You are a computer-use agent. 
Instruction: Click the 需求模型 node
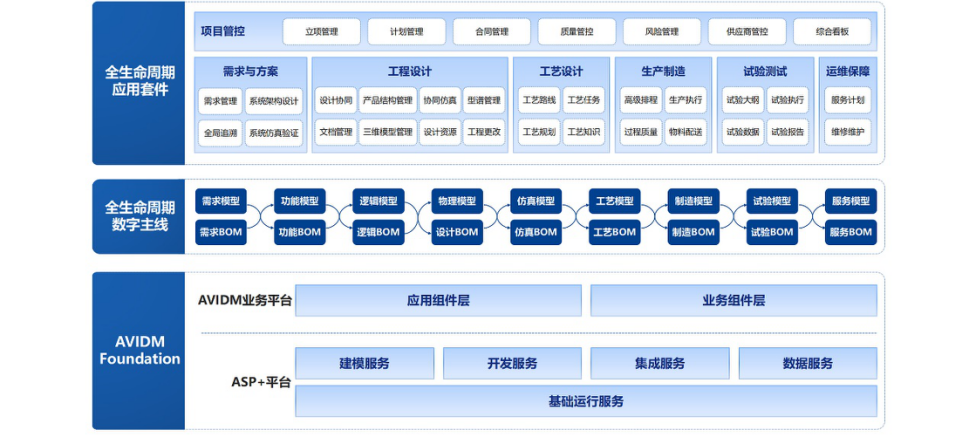(220, 201)
